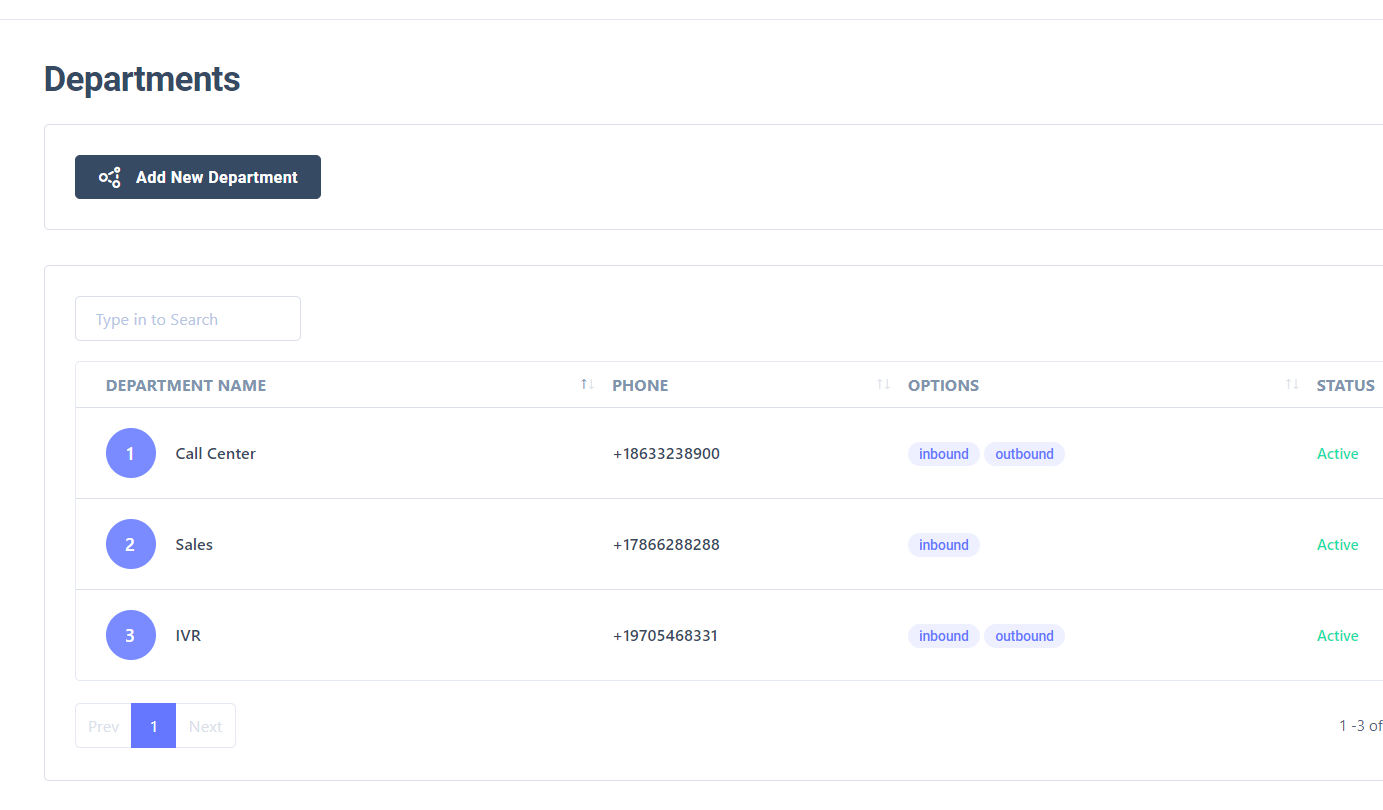Click the share-nodes icon in Add New Department
The height and width of the screenshot is (810, 1383).
(x=110, y=177)
